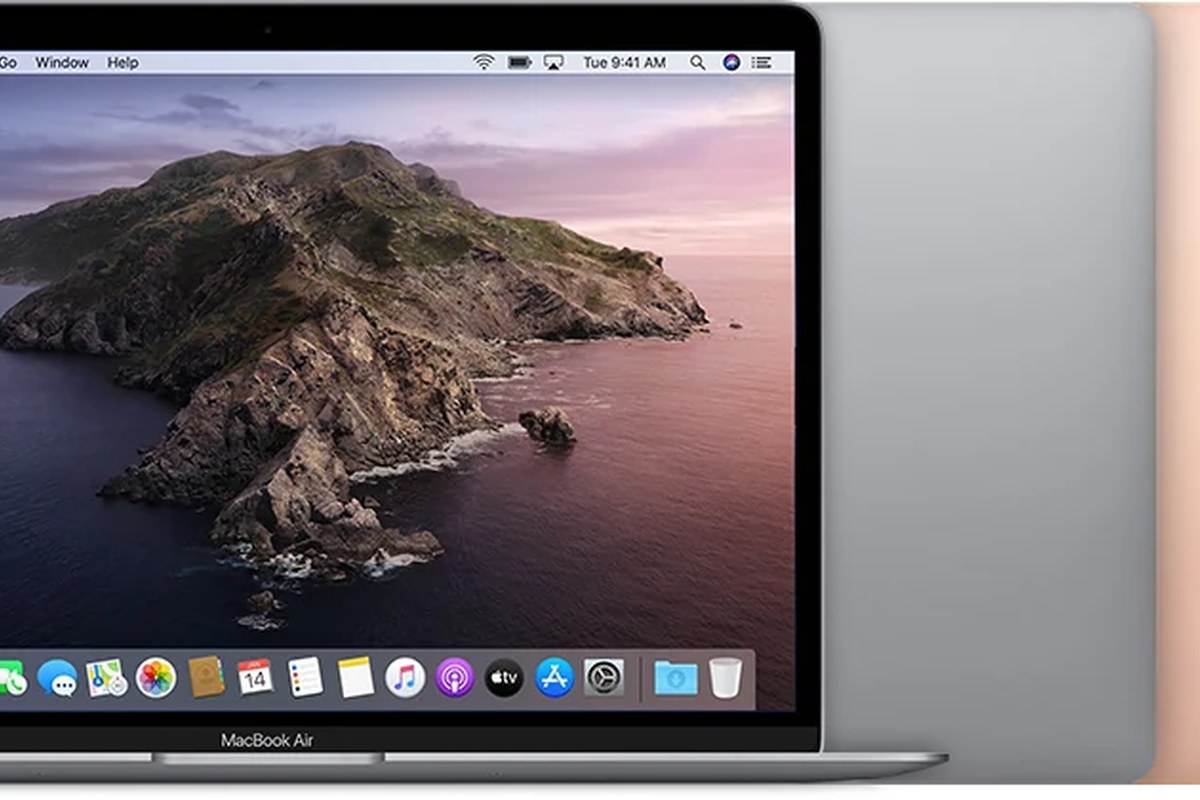This screenshot has width=1200, height=800.
Task: Open System Preferences from Dock
Action: coord(604,678)
